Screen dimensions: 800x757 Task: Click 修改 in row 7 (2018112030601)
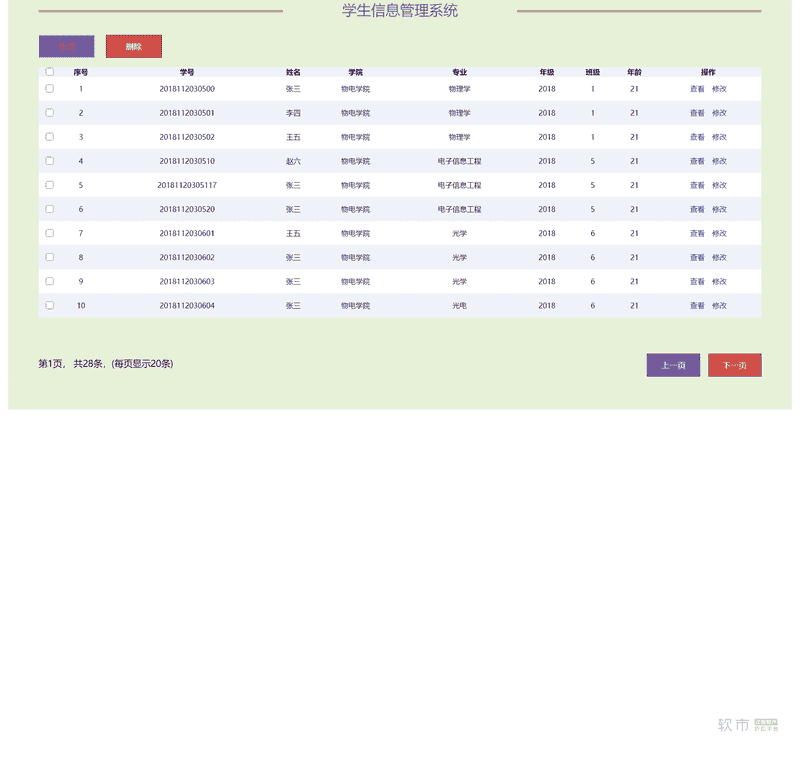coord(719,233)
